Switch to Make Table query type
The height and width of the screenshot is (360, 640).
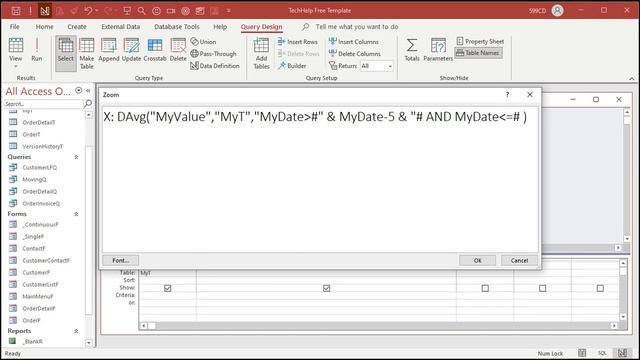click(87, 53)
